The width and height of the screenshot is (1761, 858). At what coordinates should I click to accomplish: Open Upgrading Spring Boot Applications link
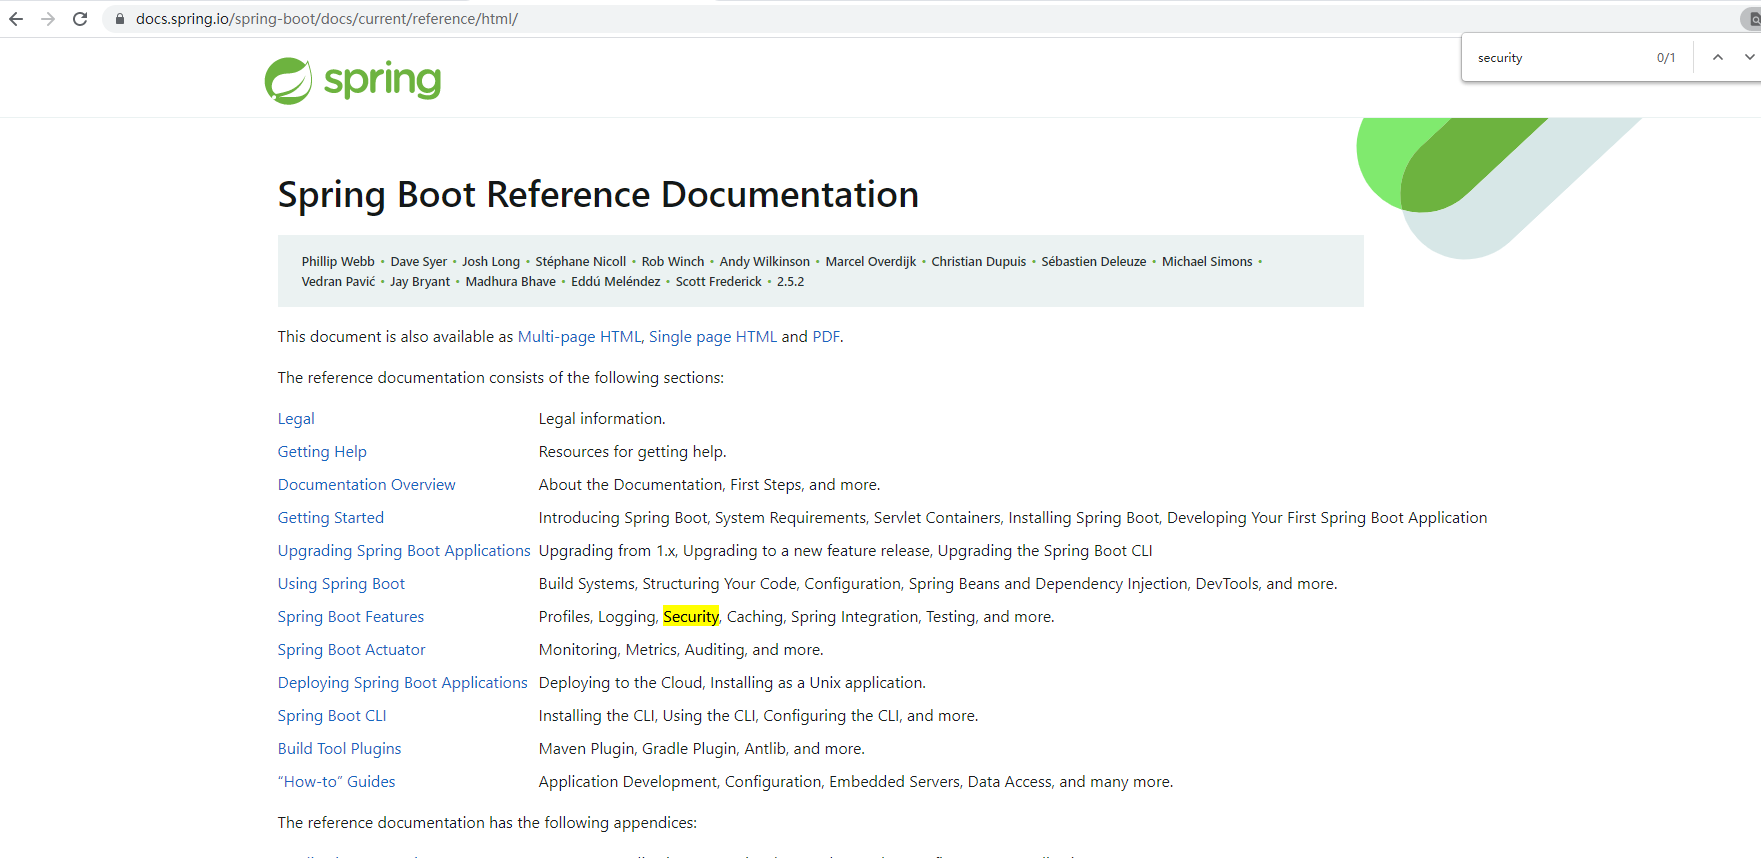[x=404, y=551]
